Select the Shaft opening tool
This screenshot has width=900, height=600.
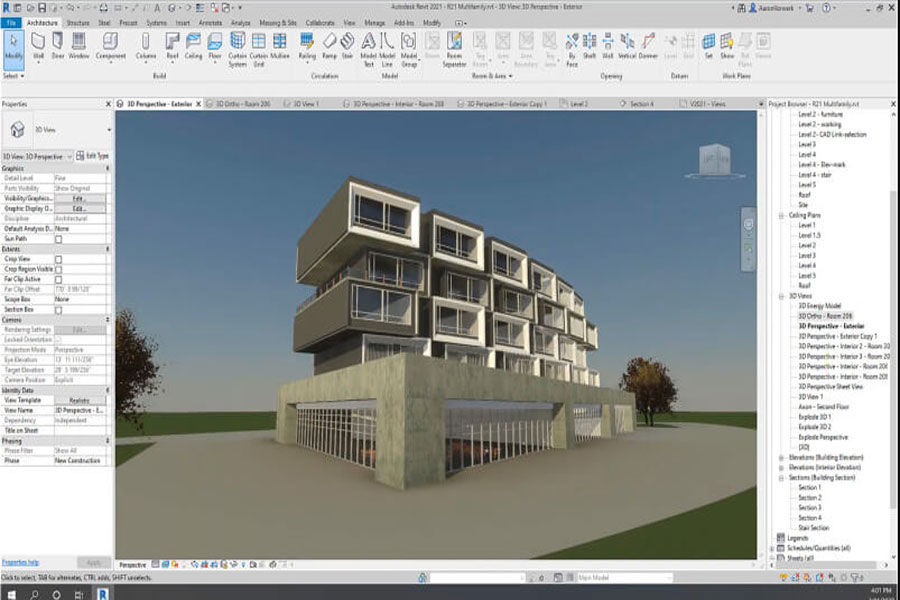click(x=589, y=46)
